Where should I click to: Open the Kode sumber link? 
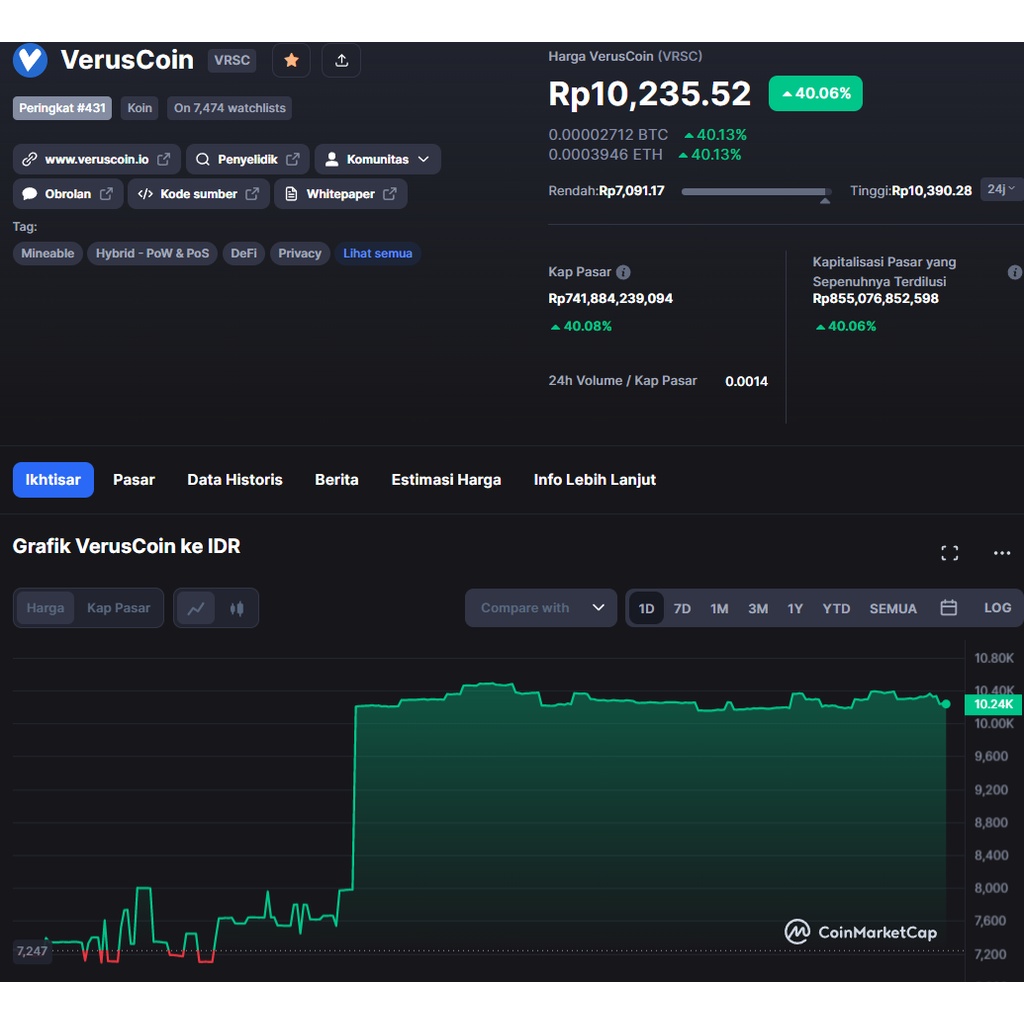(199, 194)
